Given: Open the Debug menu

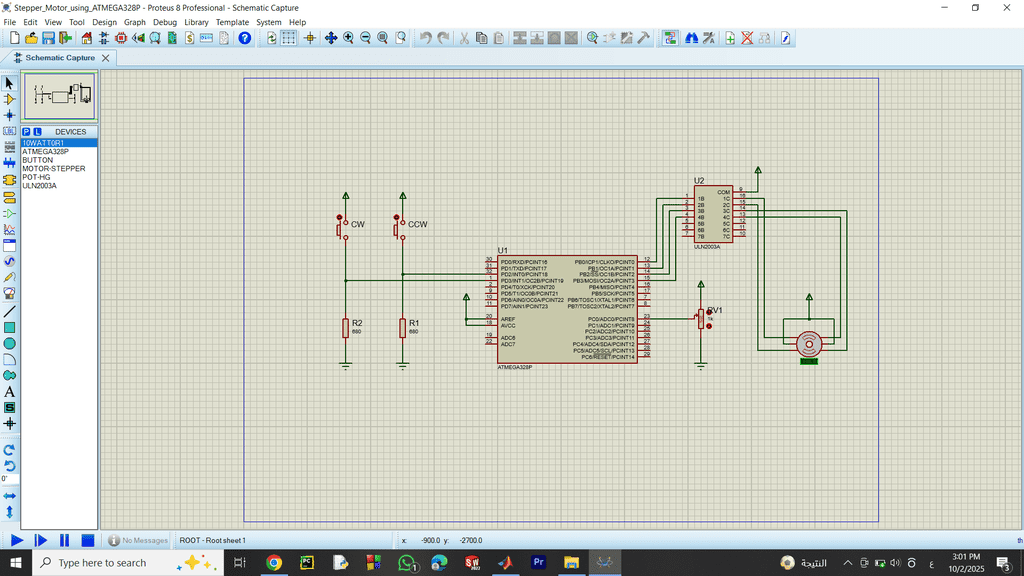Looking at the screenshot, I should tap(164, 22).
